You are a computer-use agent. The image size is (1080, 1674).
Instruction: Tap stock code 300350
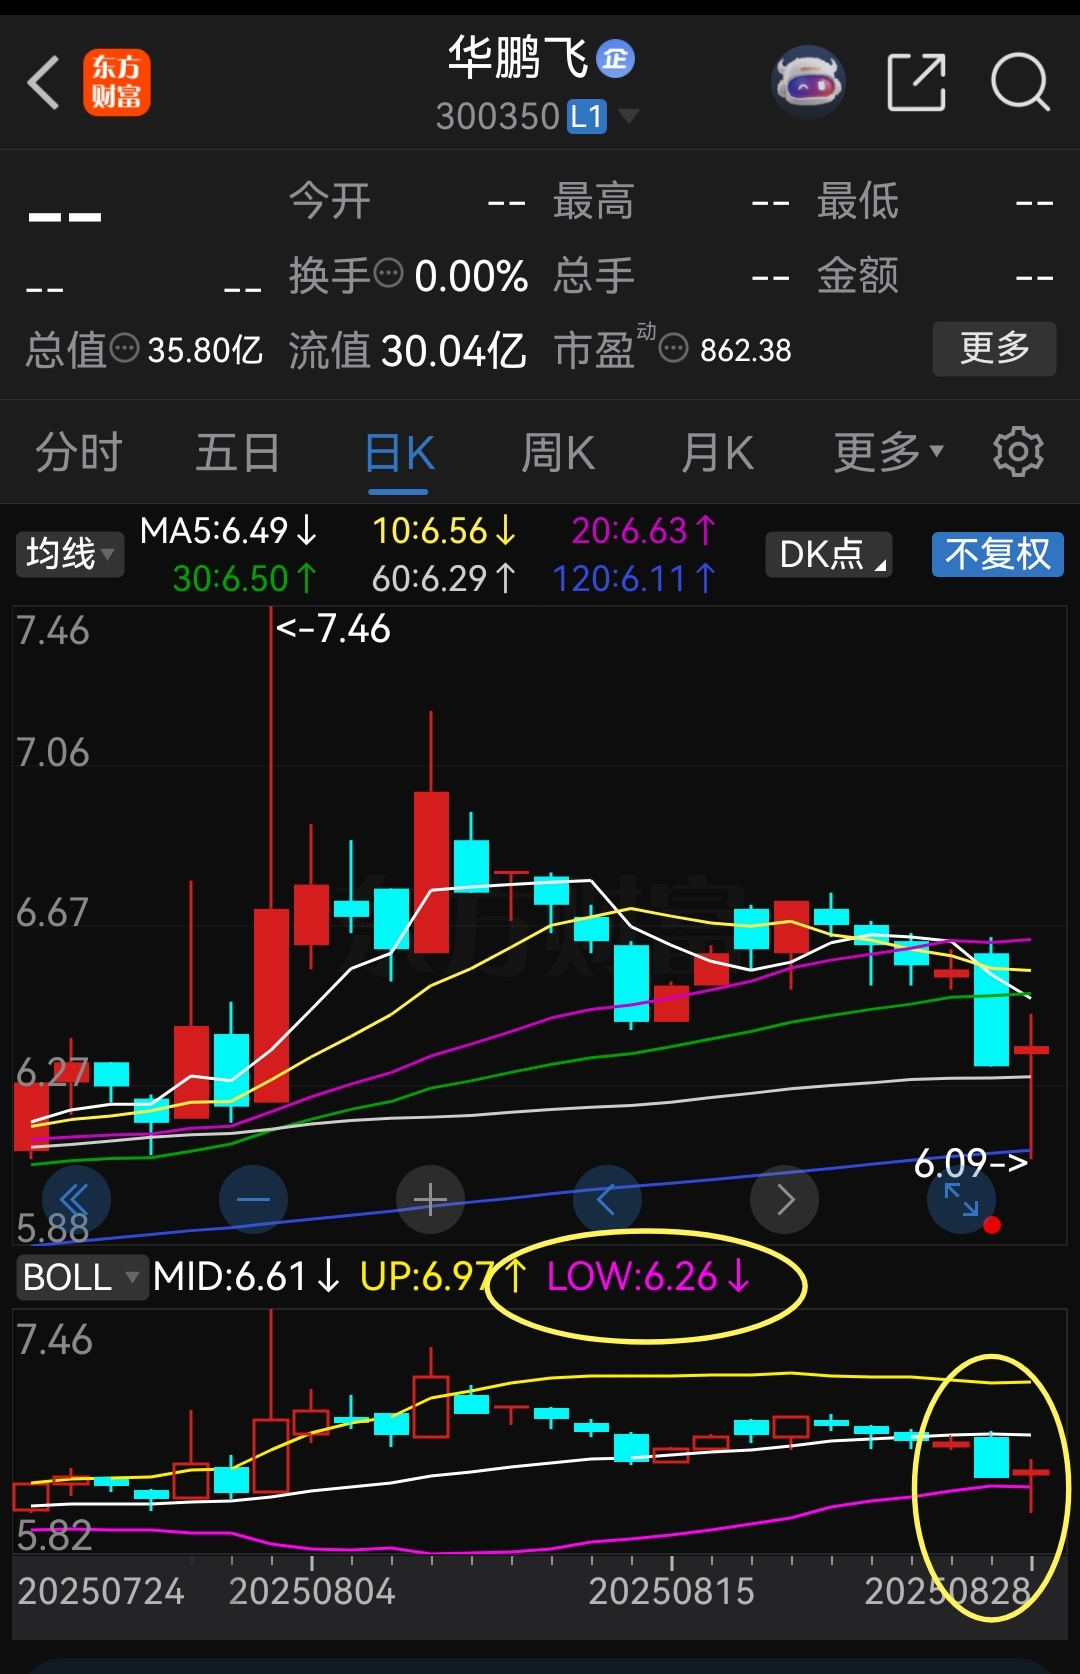click(498, 117)
